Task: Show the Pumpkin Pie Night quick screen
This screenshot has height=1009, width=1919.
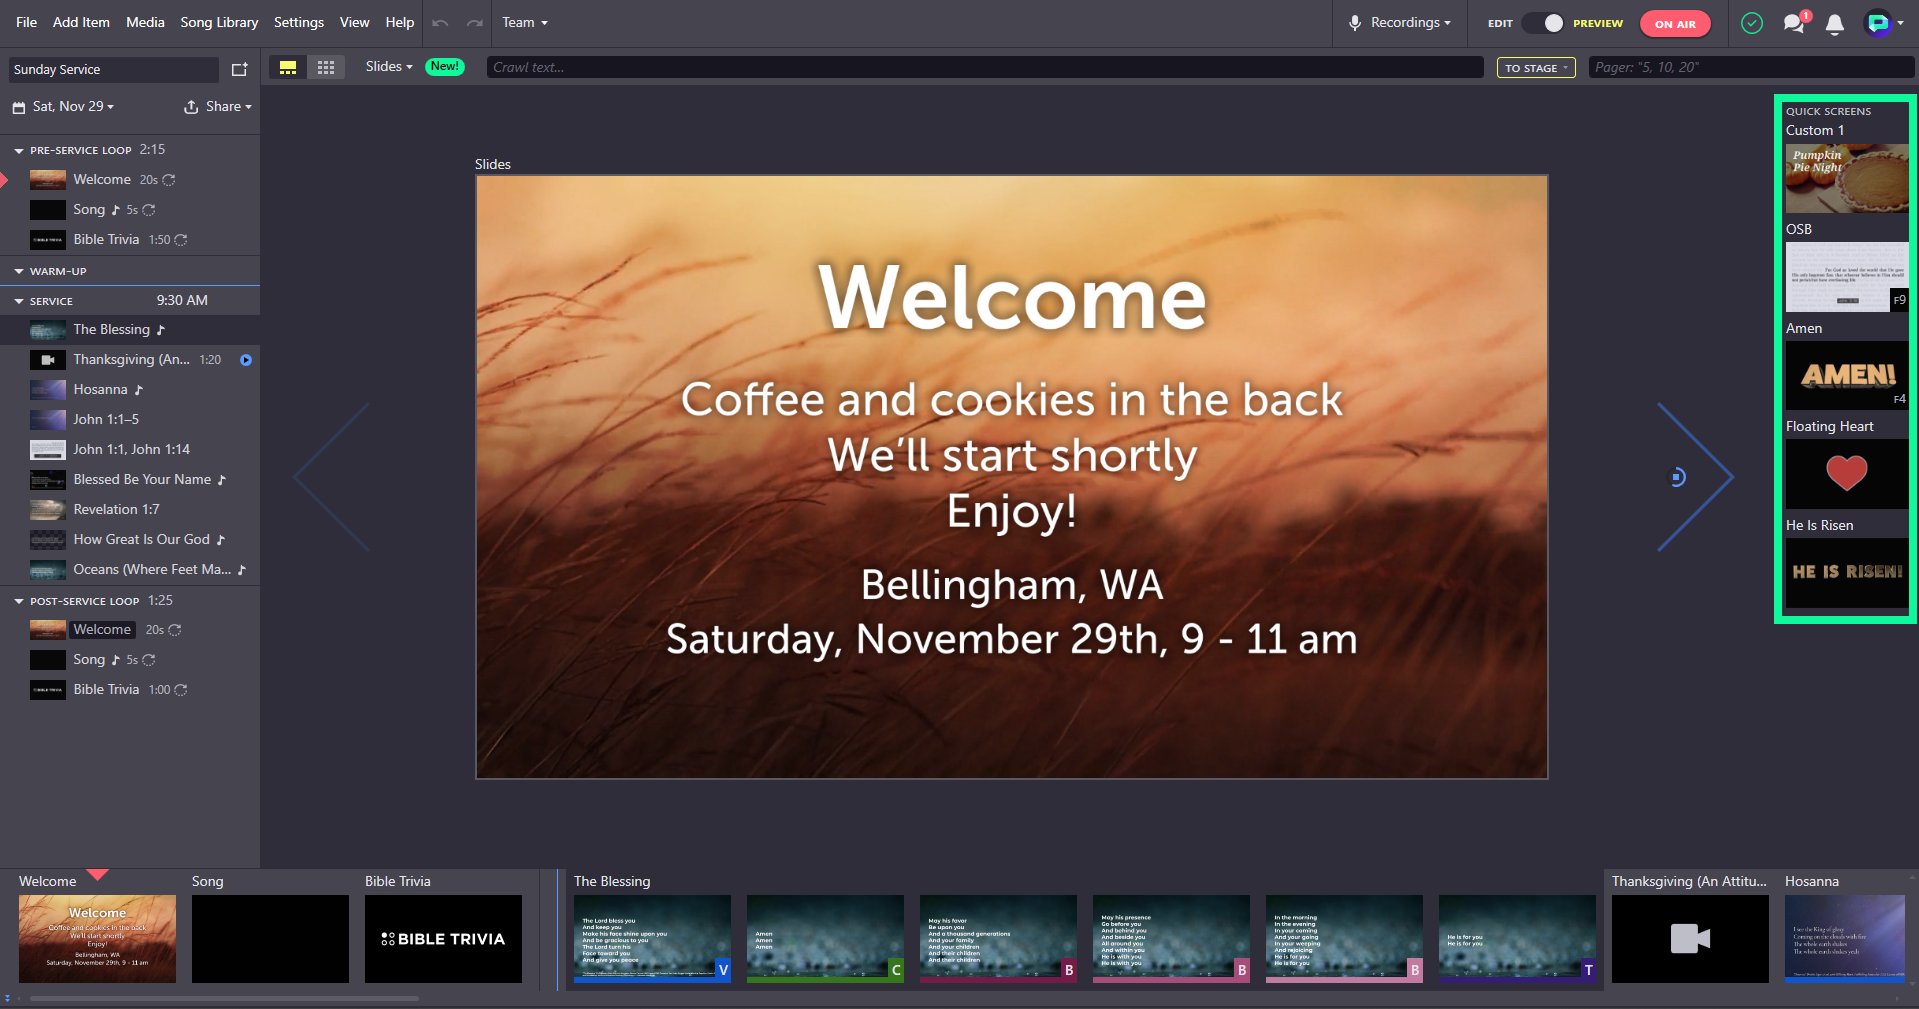Action: coord(1847,178)
